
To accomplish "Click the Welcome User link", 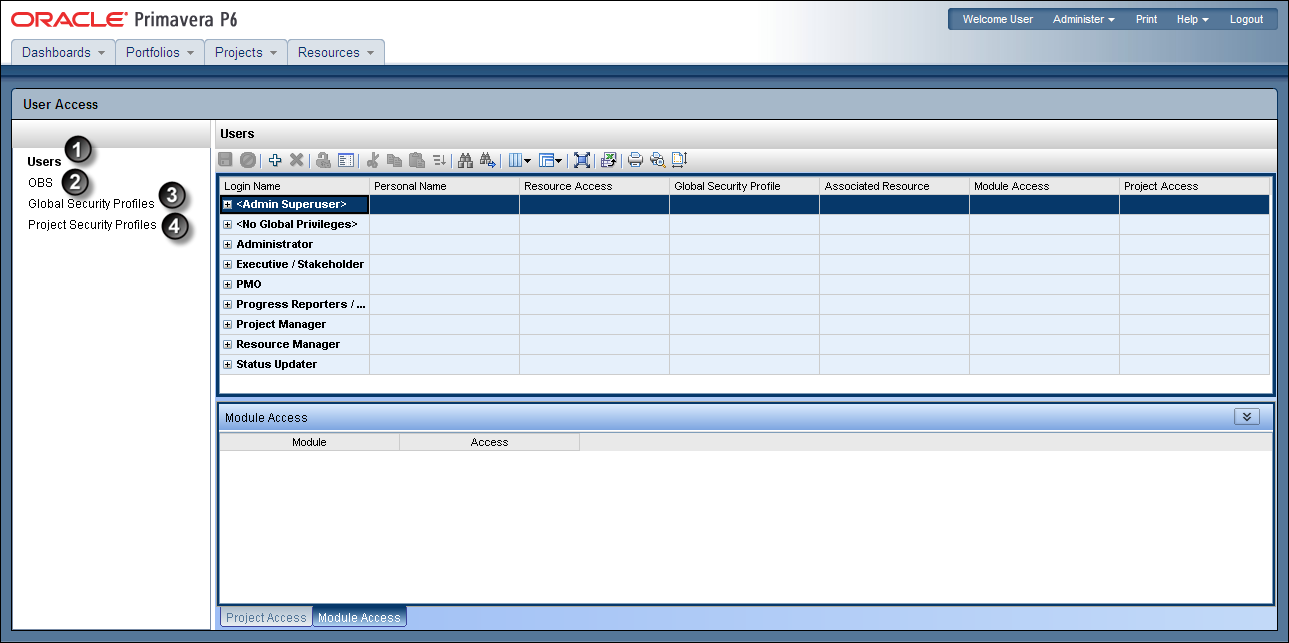I will coord(997,19).
